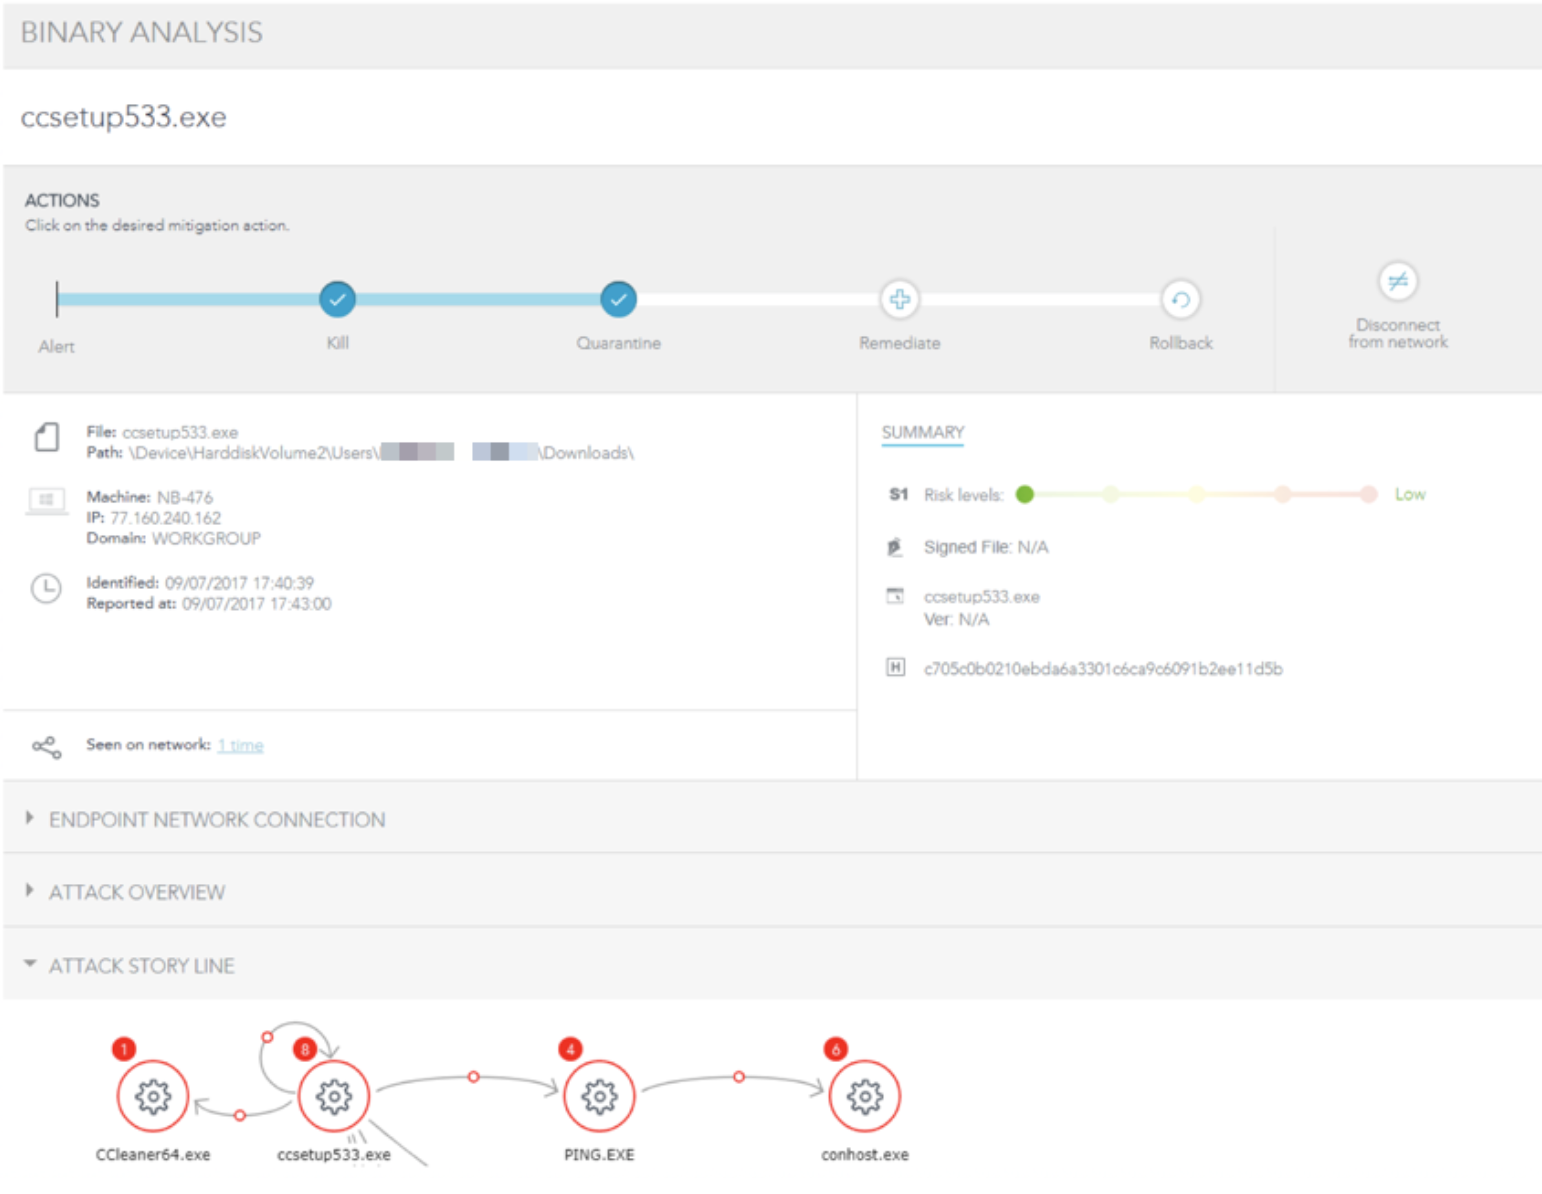Click the red badge 8 on ccsetup533.exe node

[304, 1048]
